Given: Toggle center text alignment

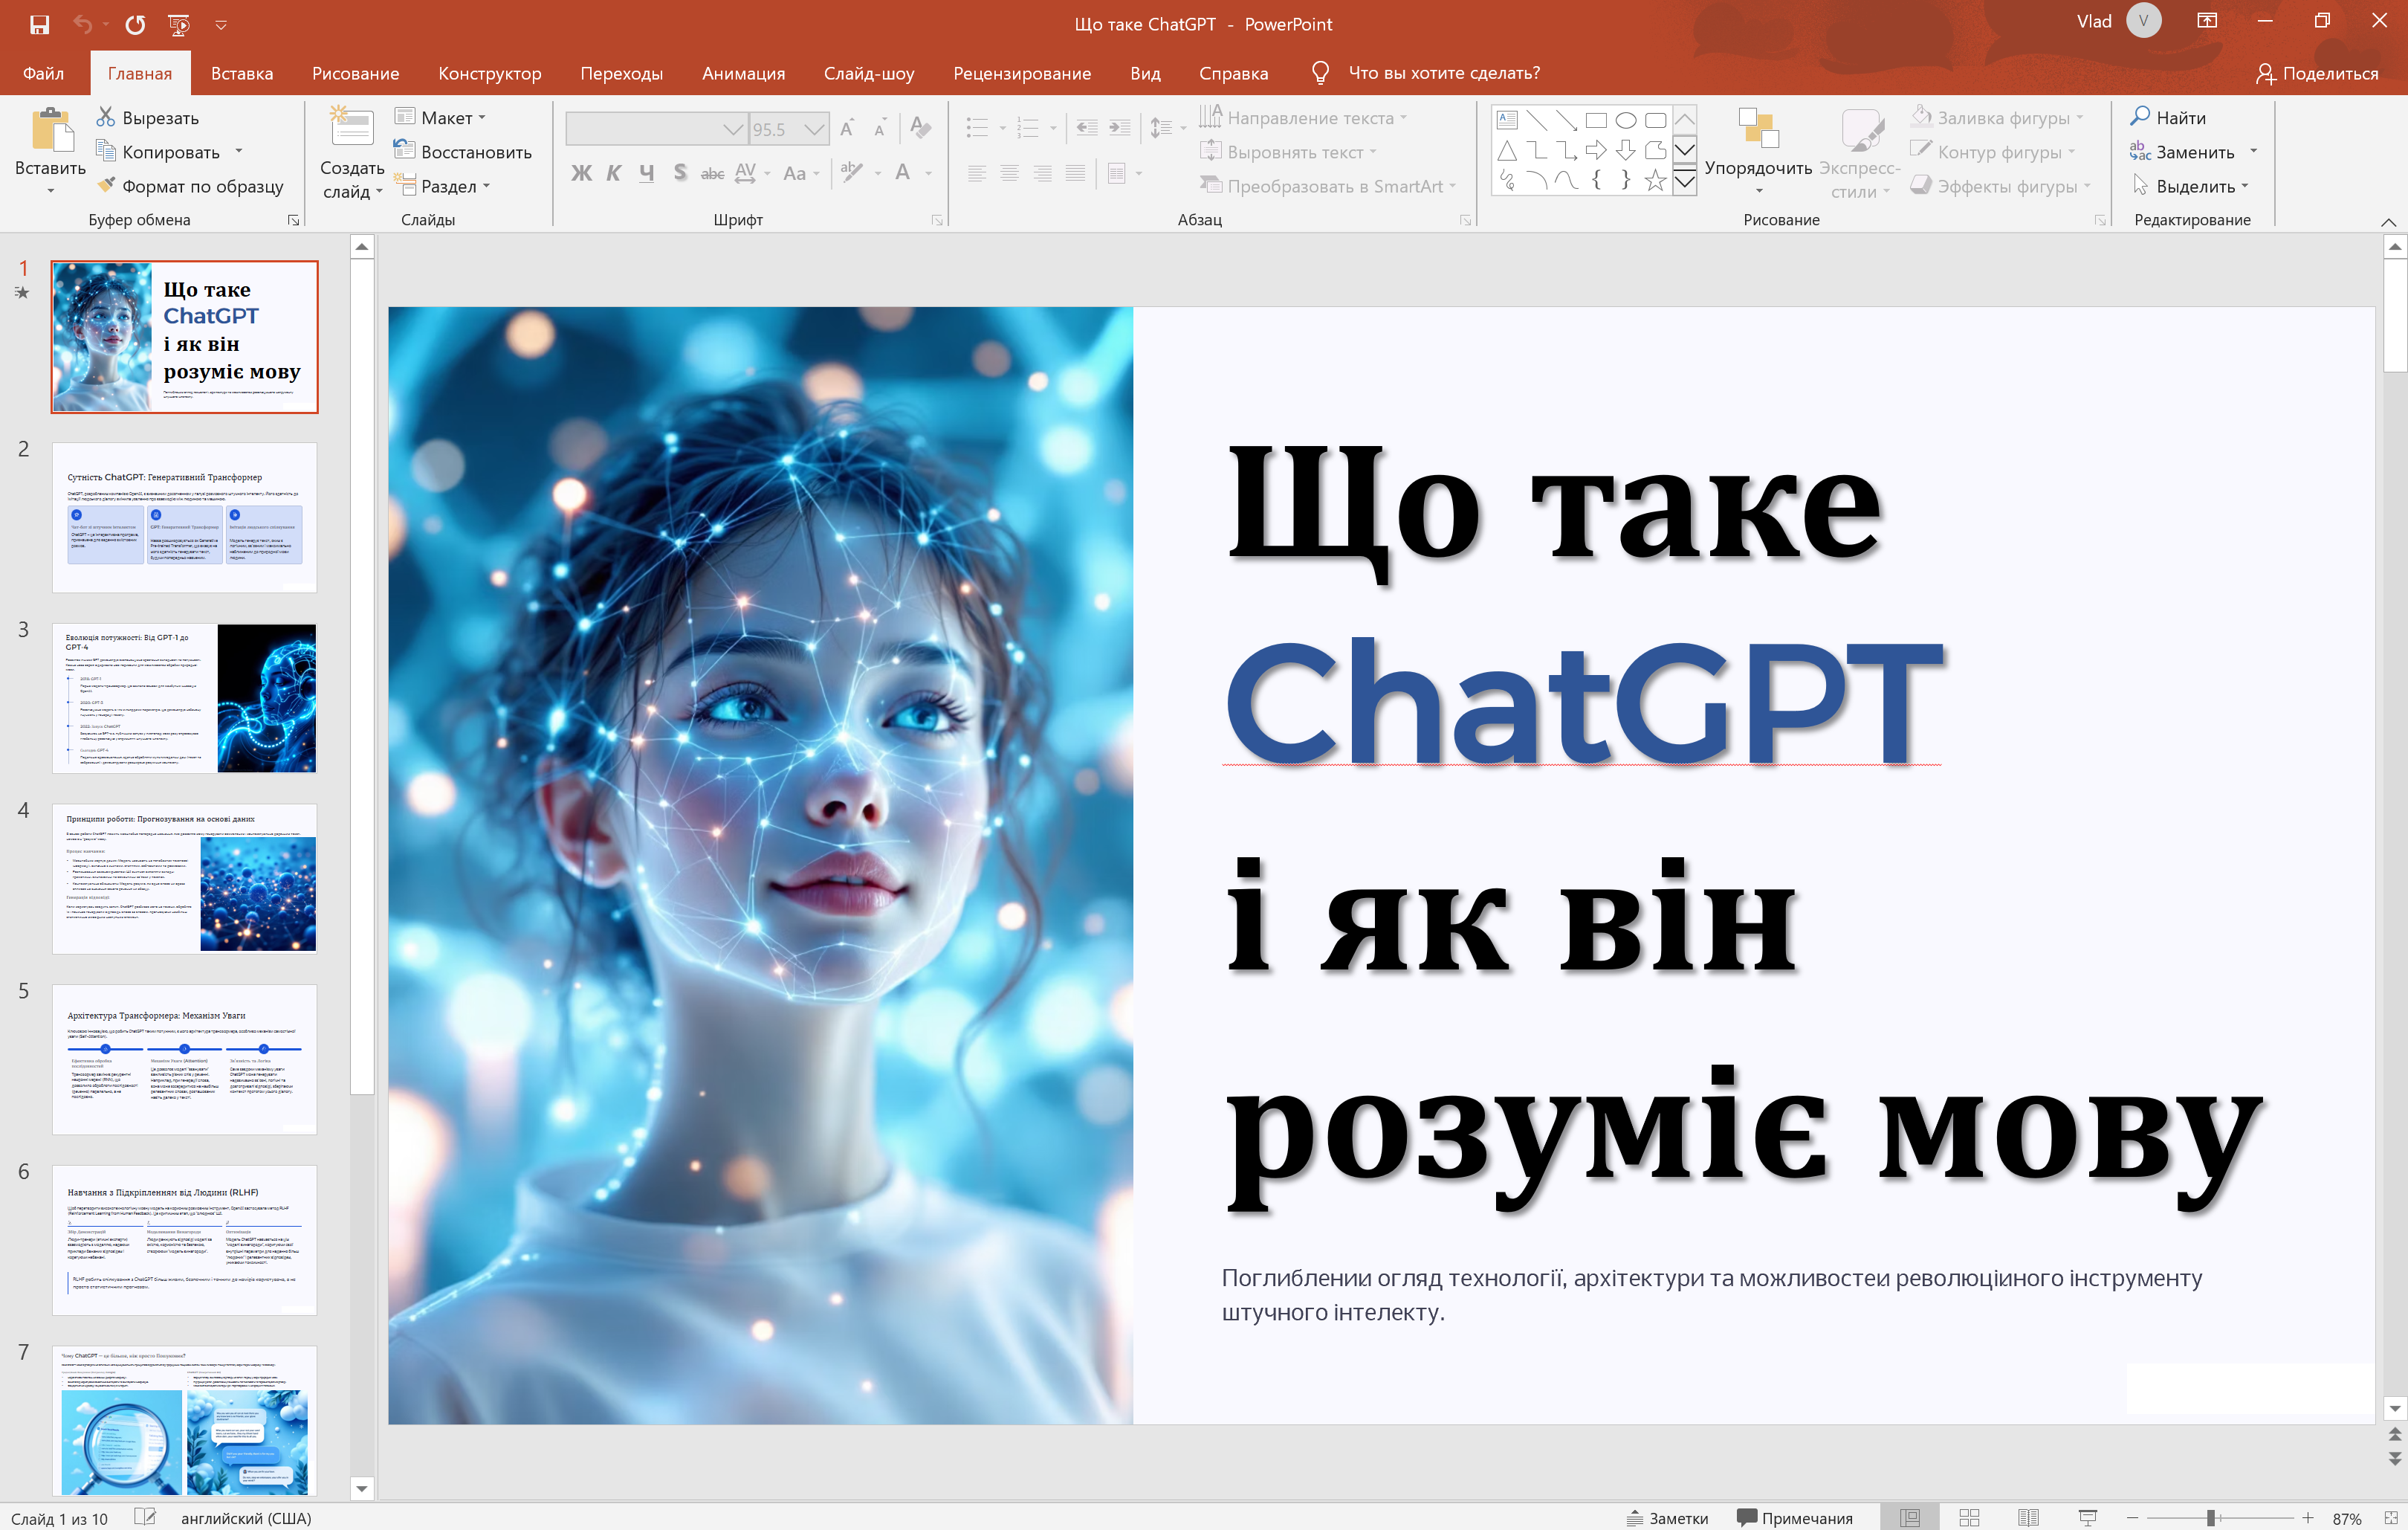Looking at the screenshot, I should pos(1010,174).
